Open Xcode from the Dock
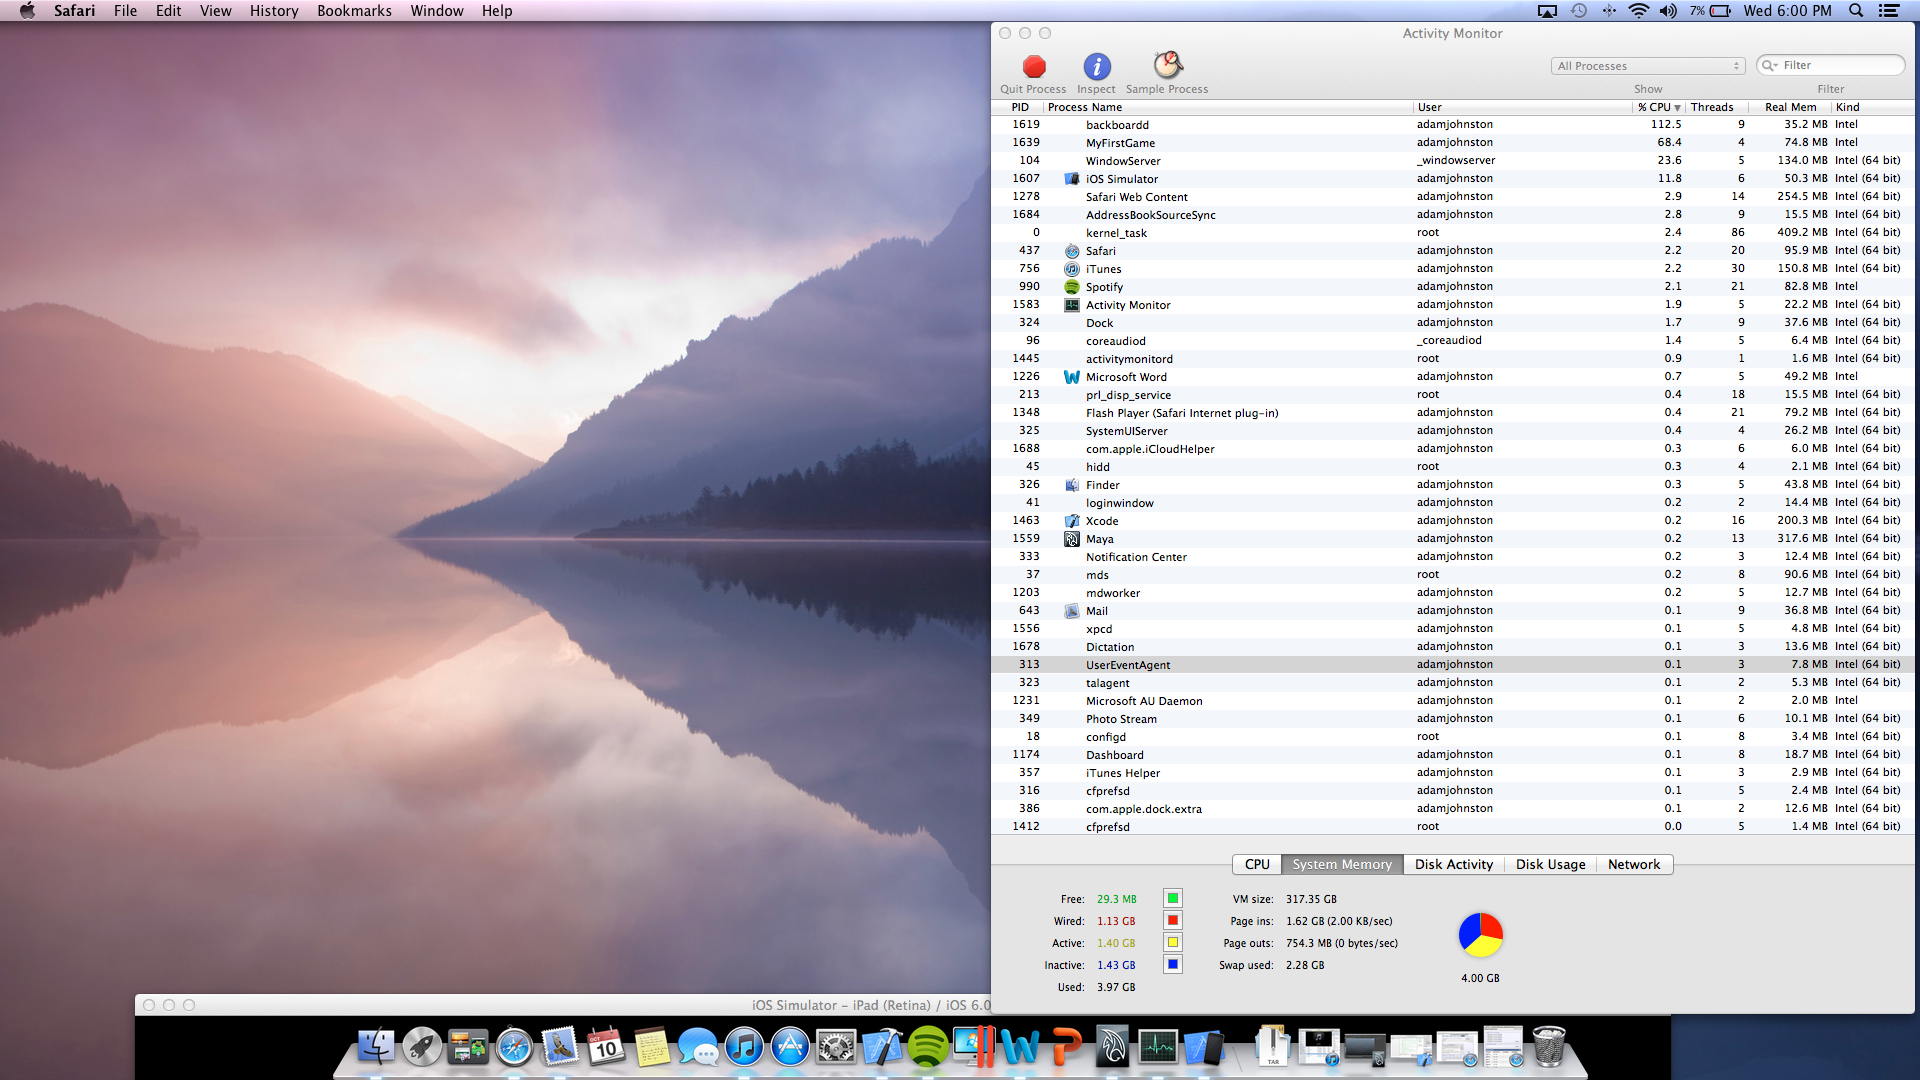1920x1080 pixels. 882,1047
